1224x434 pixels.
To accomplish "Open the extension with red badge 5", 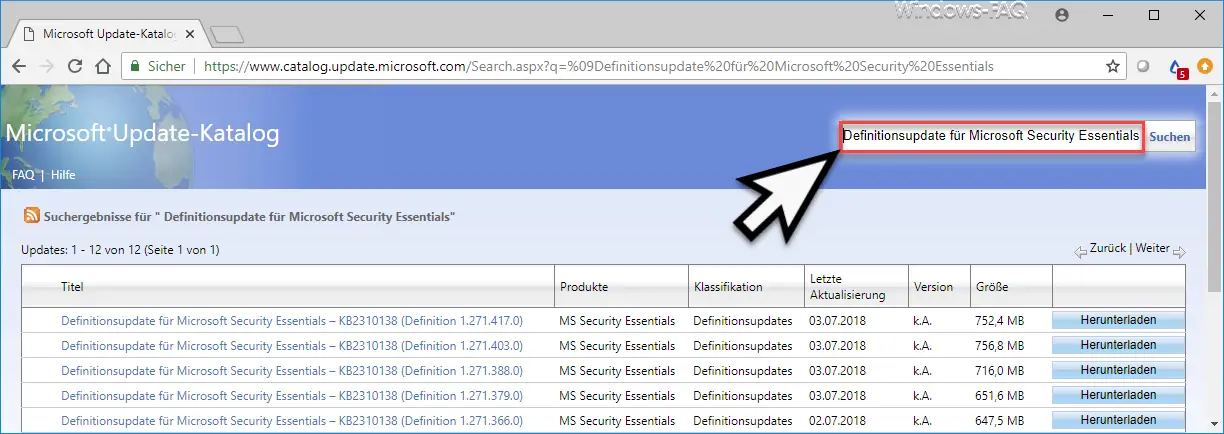I will tap(1176, 67).
